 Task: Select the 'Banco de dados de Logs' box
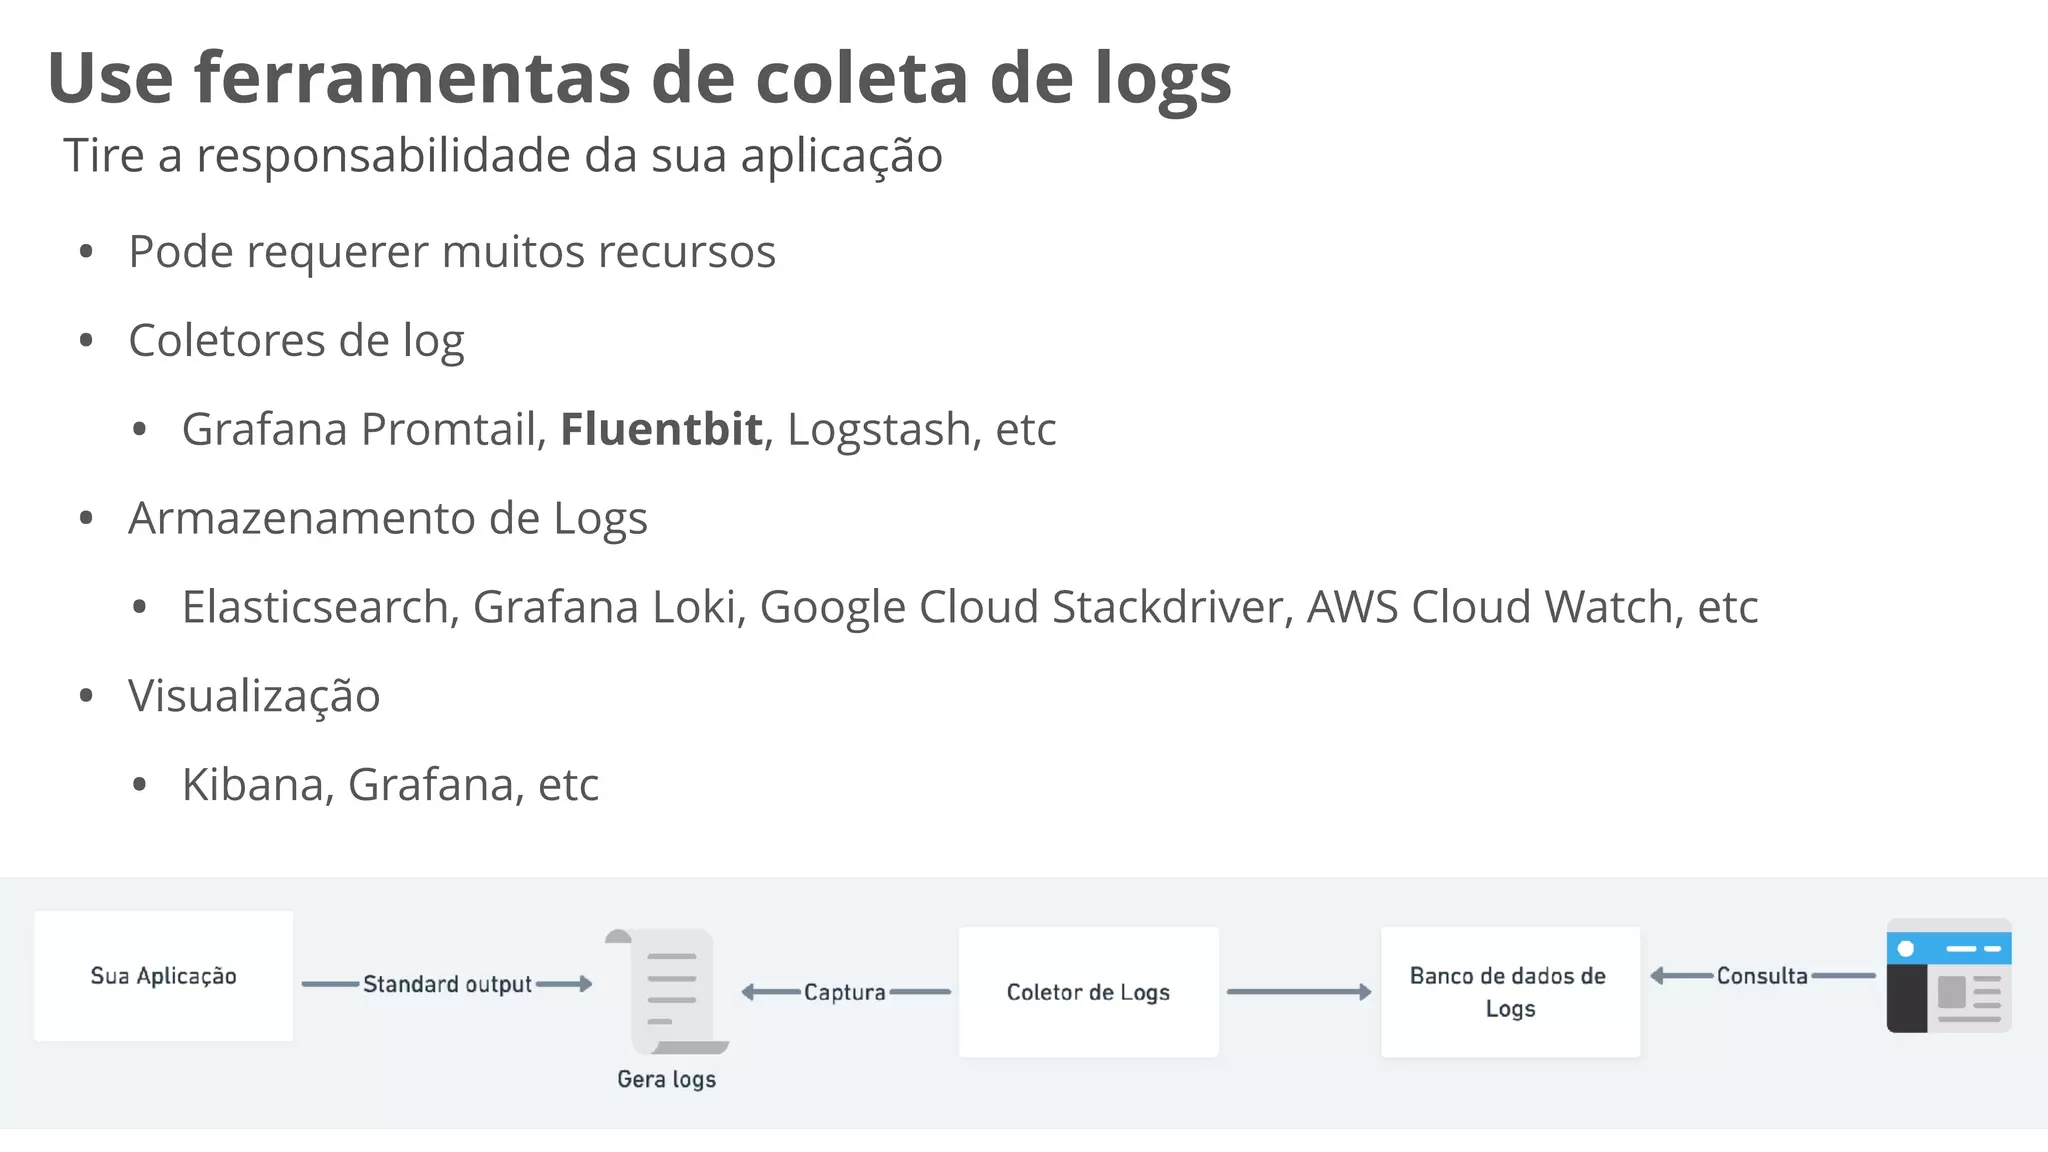point(1510,992)
